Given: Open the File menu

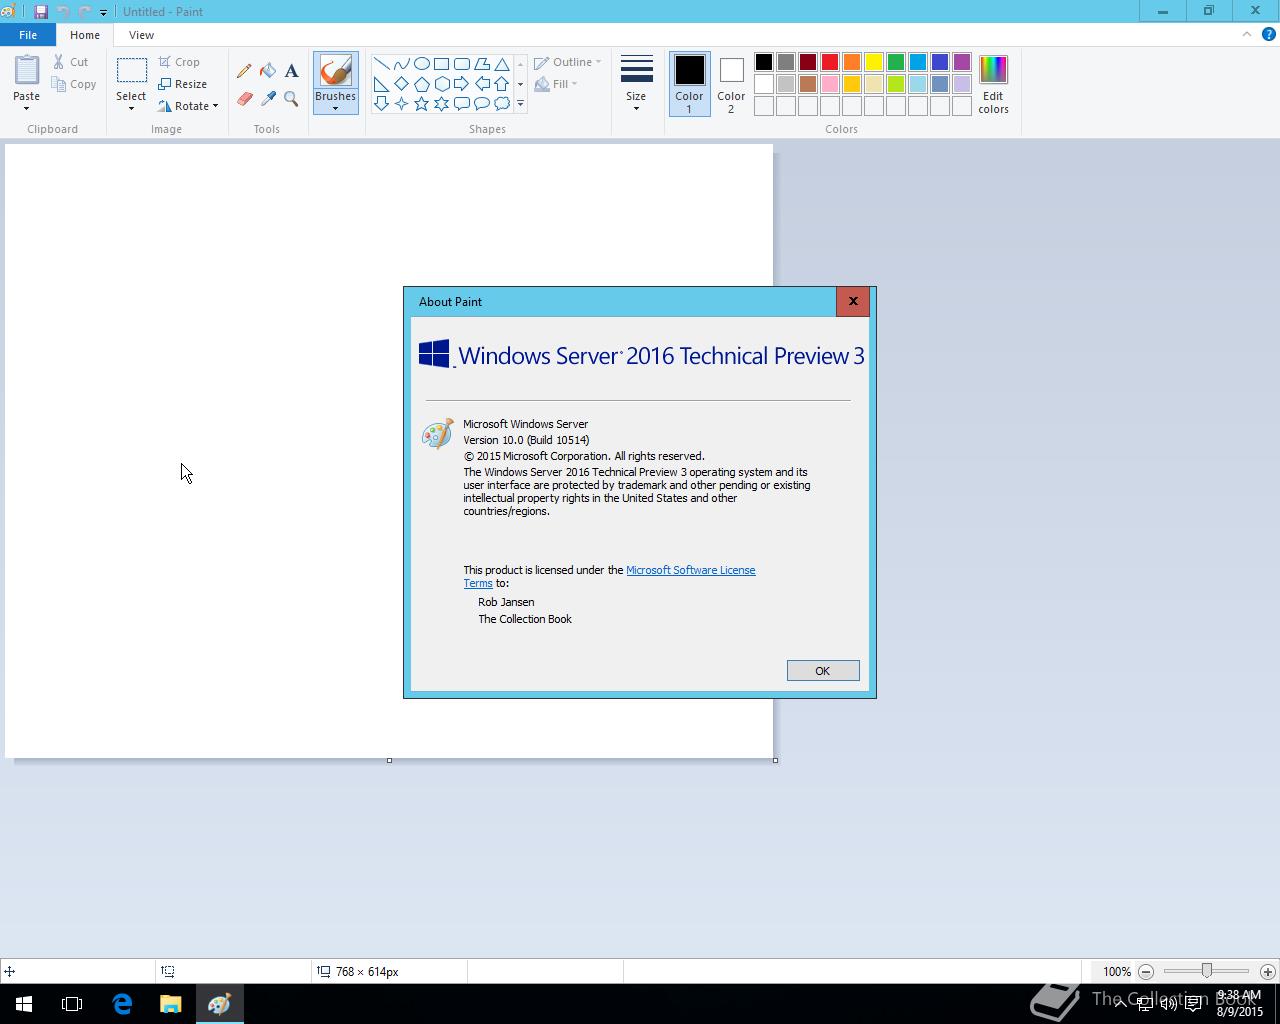Looking at the screenshot, I should coord(28,35).
